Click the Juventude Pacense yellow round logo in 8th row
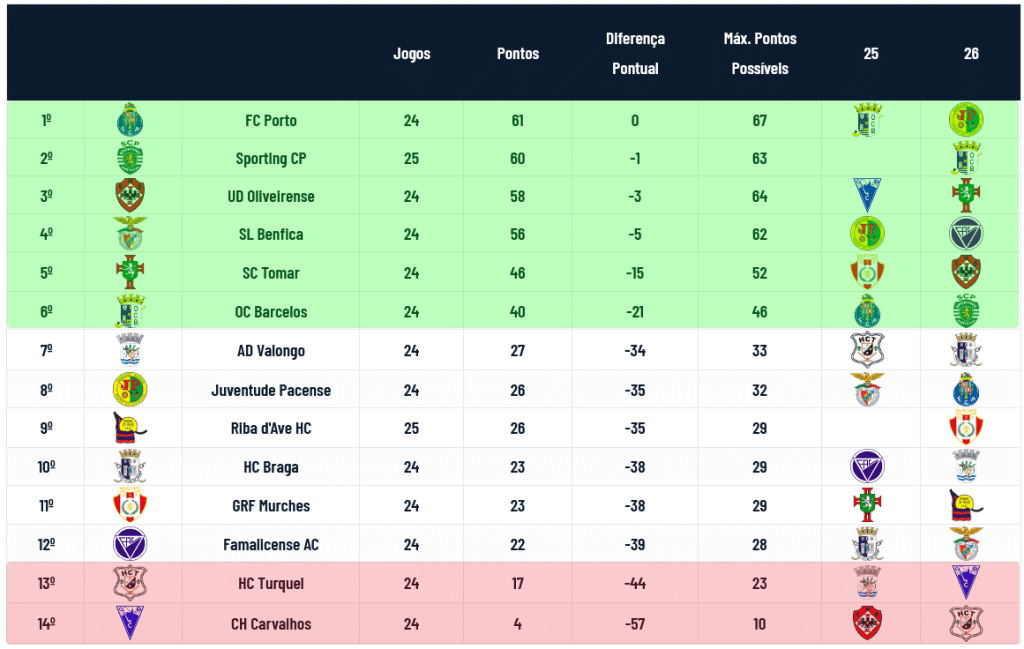Screen dimensions: 1024x649 coord(130,390)
